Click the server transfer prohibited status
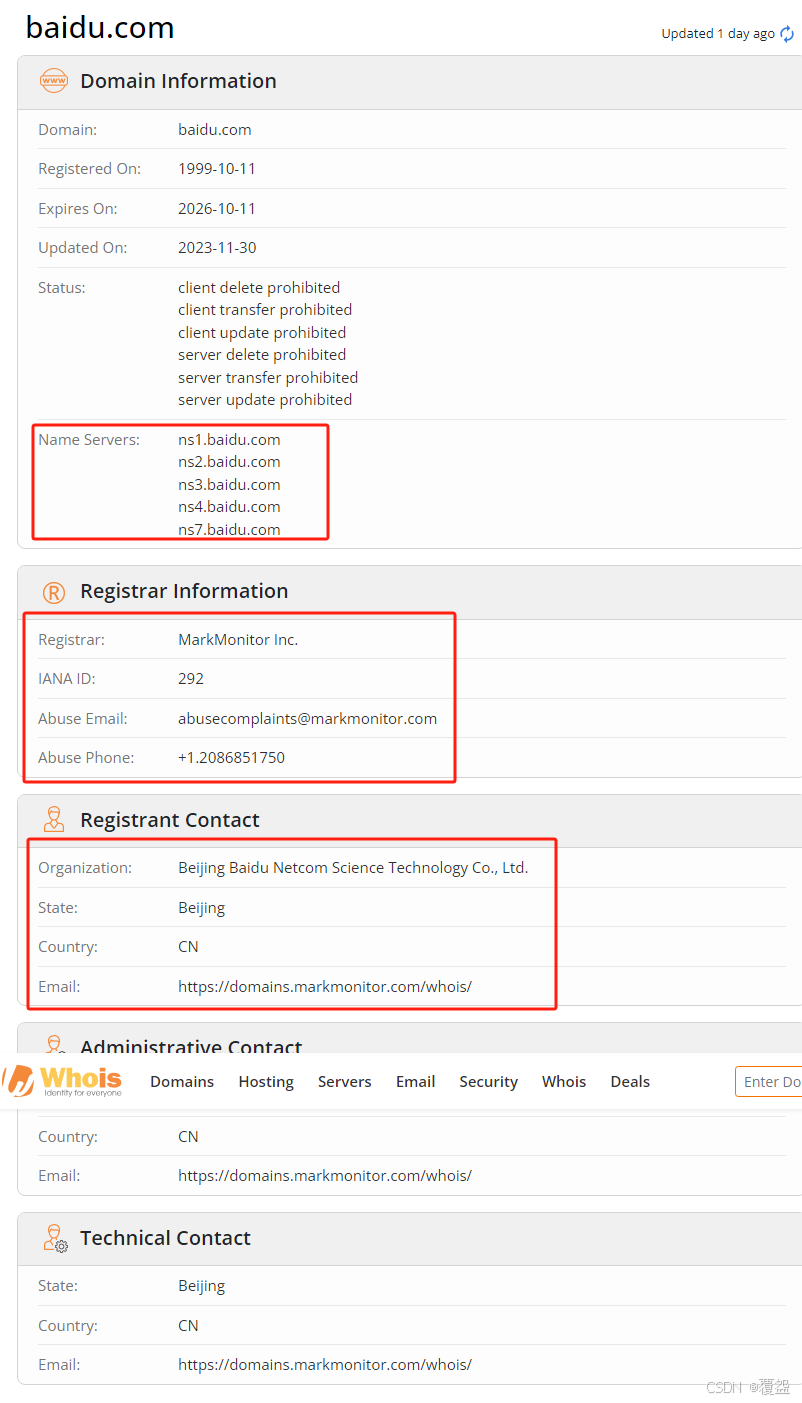Viewport: 802px width, 1403px height. [x=268, y=378]
